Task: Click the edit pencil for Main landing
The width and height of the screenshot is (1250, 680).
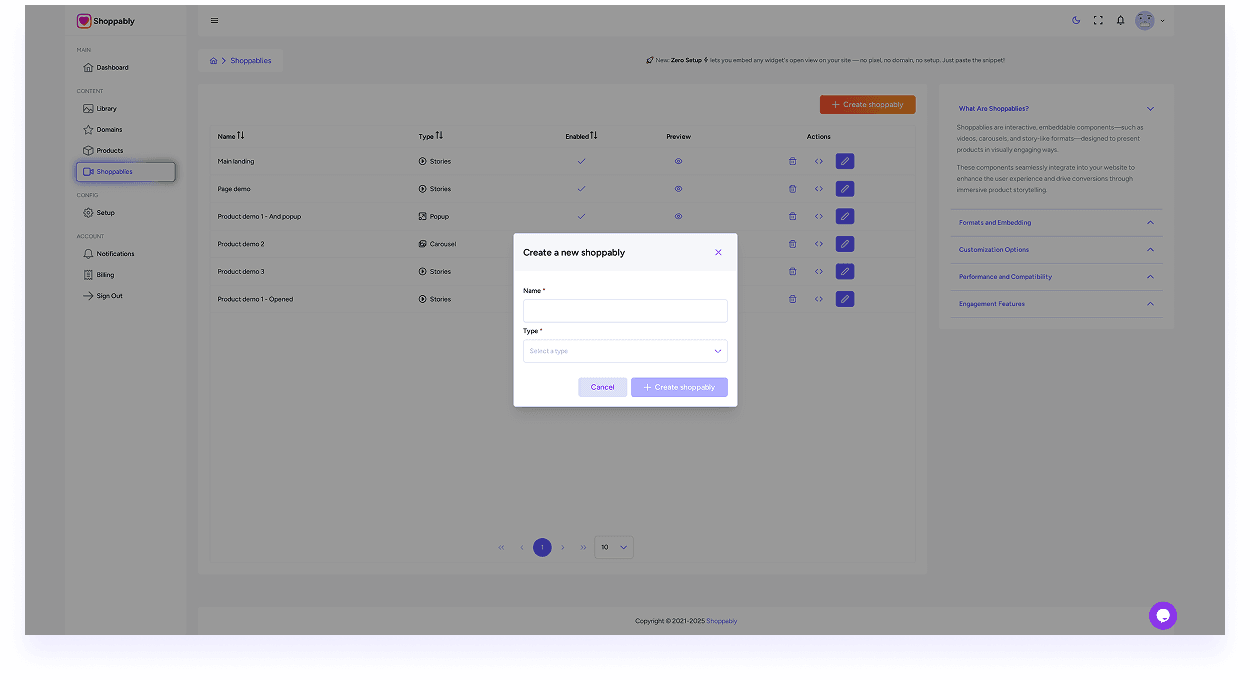Action: [x=844, y=161]
